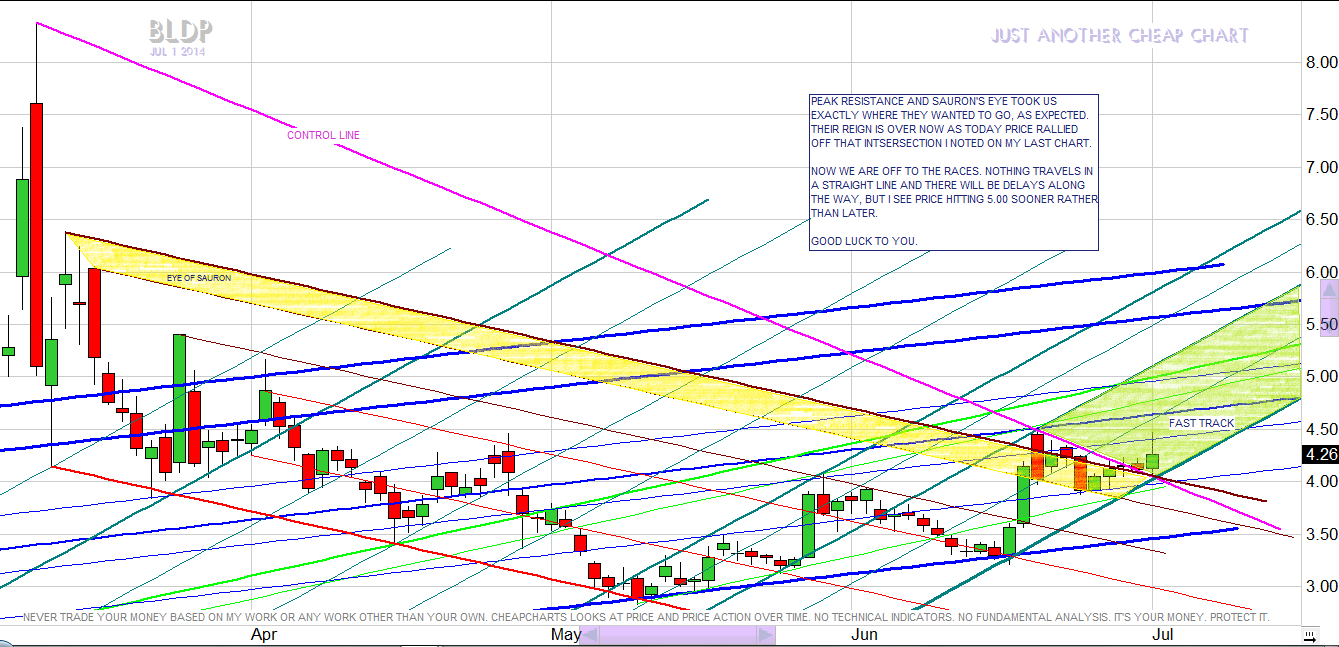Click the vertical price scrollbar up arrow
The image size is (1339, 647).
click(x=1329, y=289)
